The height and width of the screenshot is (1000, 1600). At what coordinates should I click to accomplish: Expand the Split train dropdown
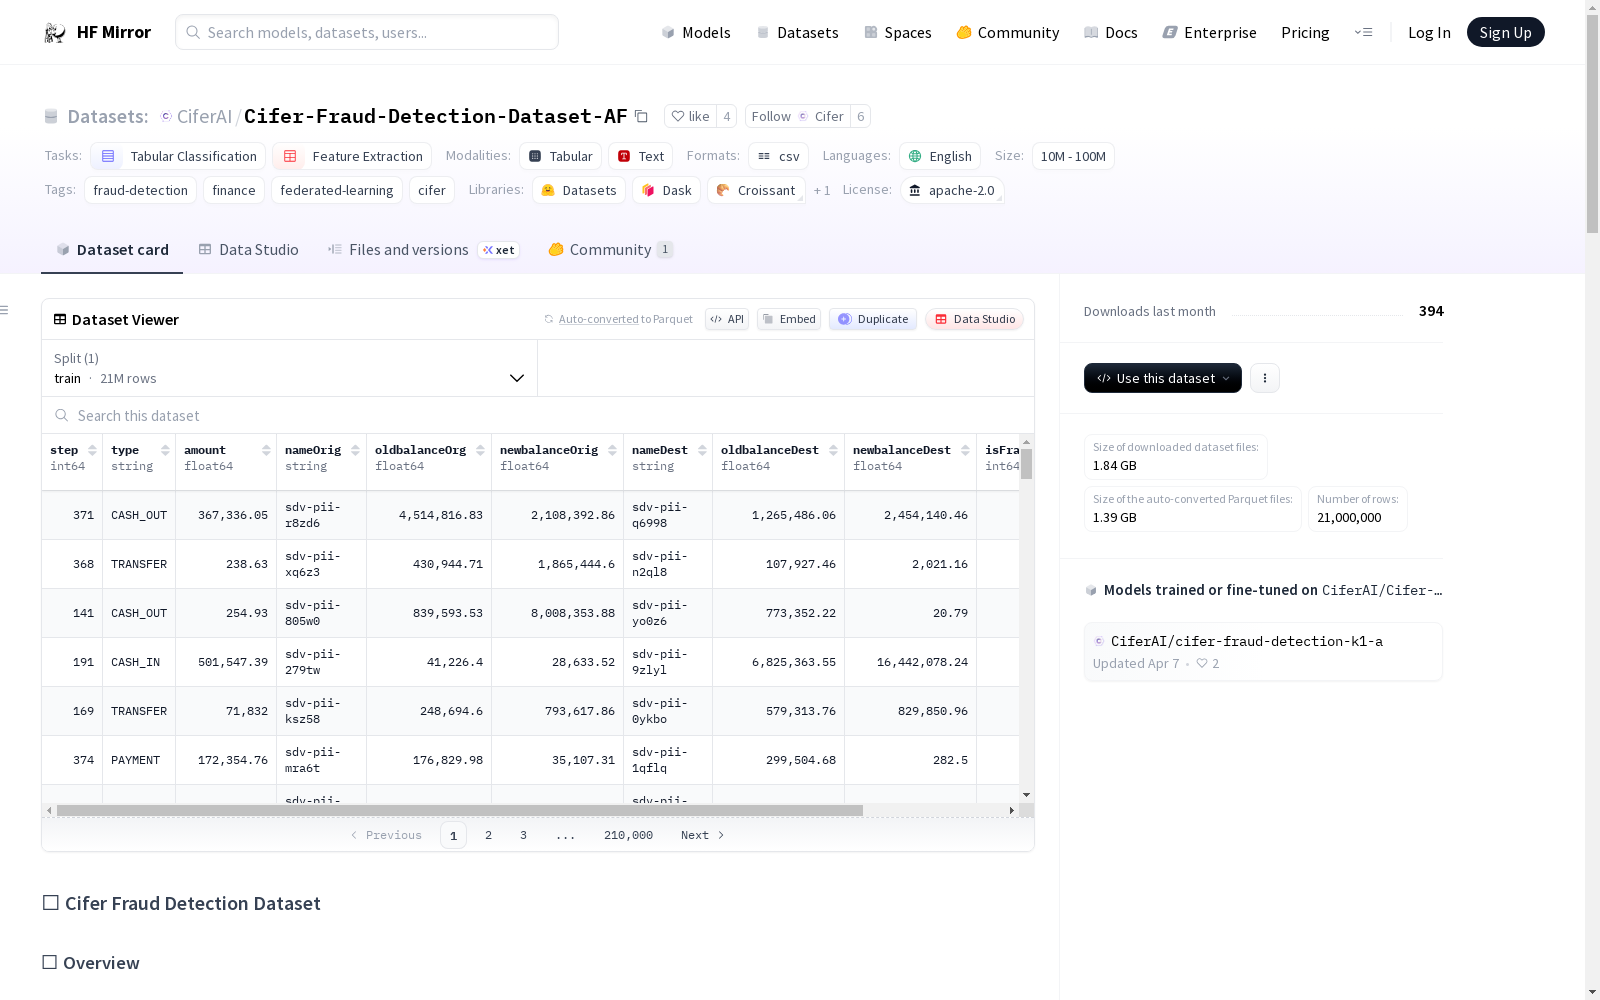(x=289, y=368)
